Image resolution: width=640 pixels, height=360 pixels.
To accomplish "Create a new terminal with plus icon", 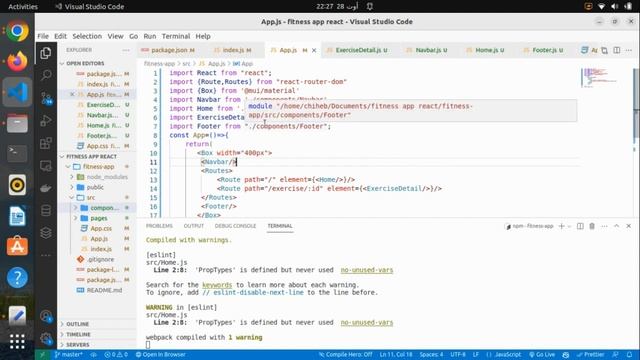I will [x=561, y=226].
